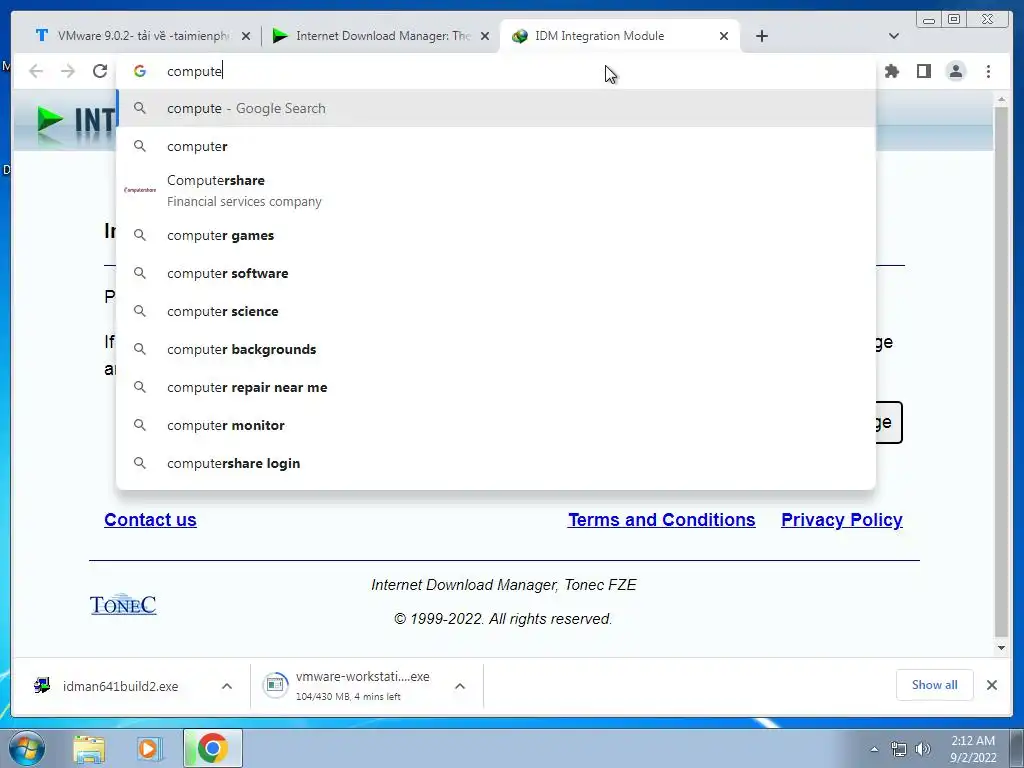Pick 'computershare login' suggestion

tap(496, 463)
